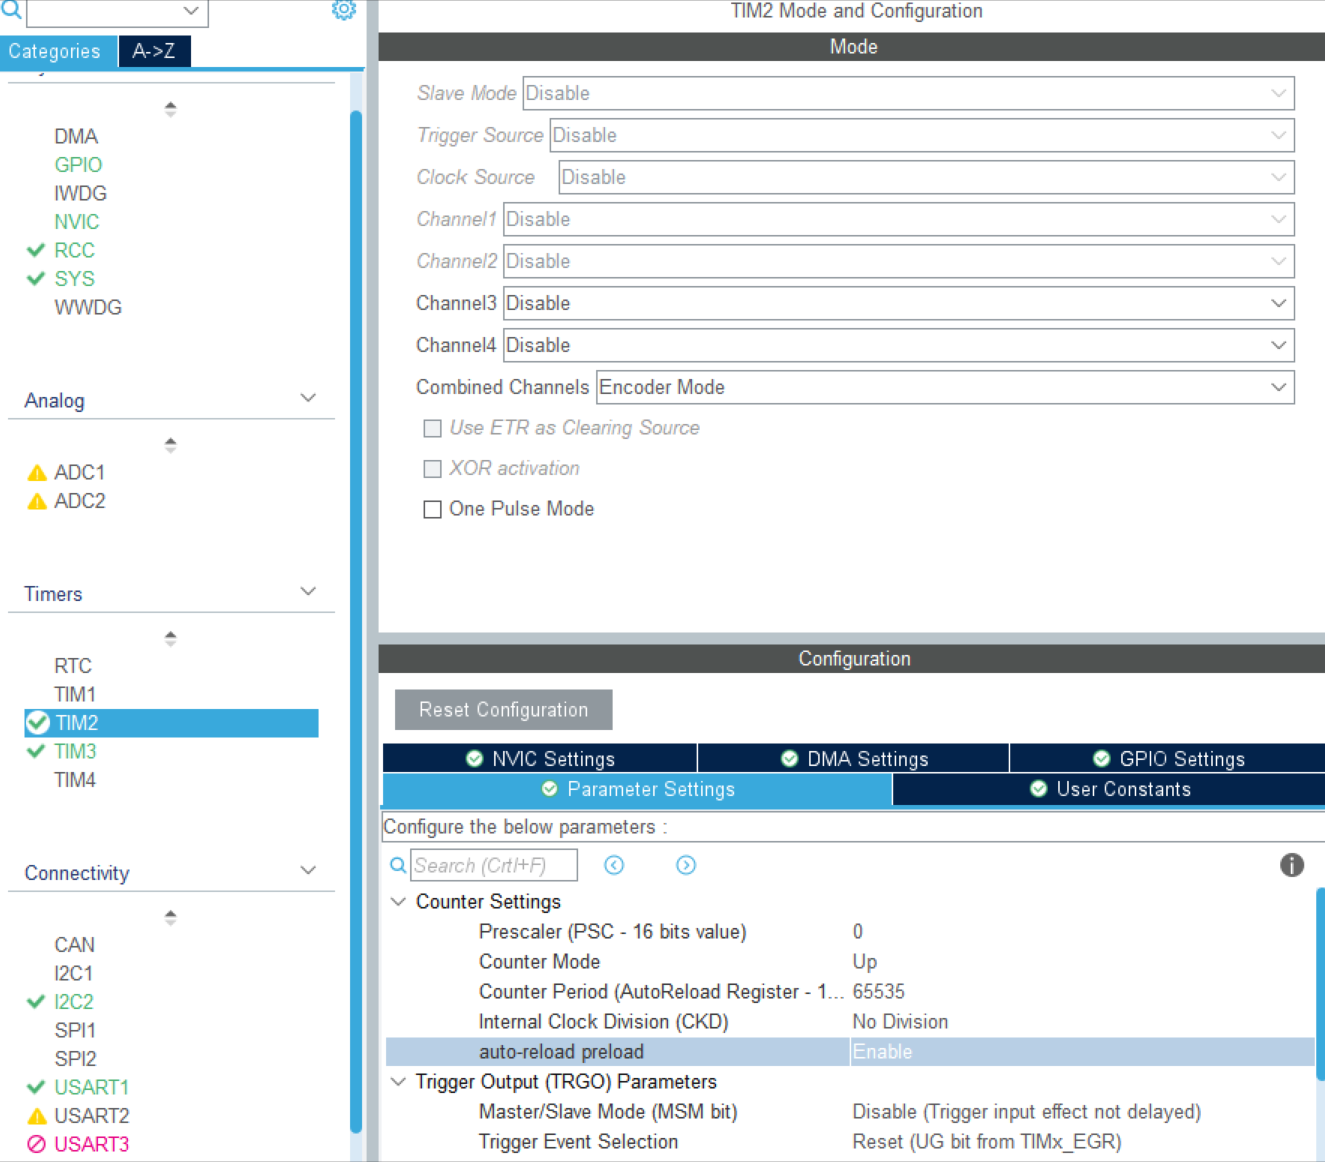Open the NVIC Settings tab

(x=540, y=759)
